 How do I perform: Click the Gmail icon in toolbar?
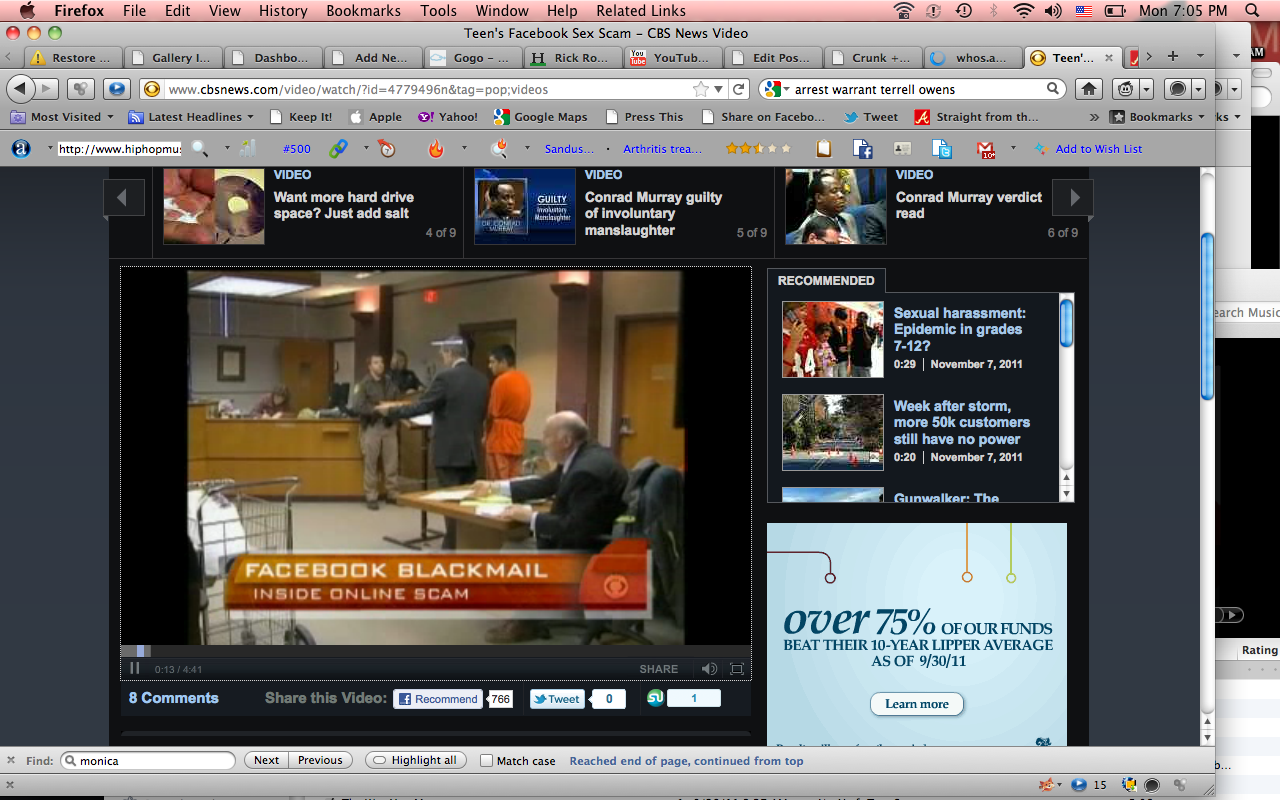click(985, 149)
